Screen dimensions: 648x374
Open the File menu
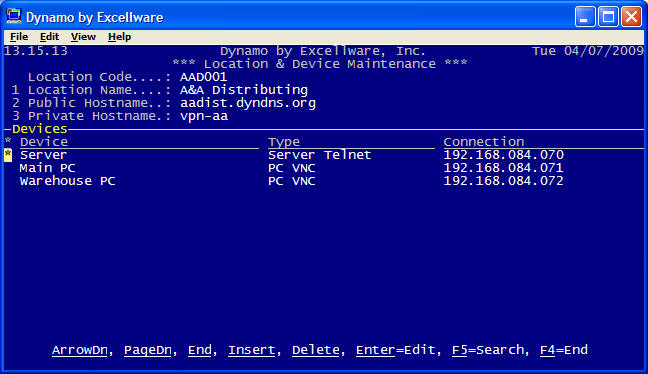[x=19, y=37]
